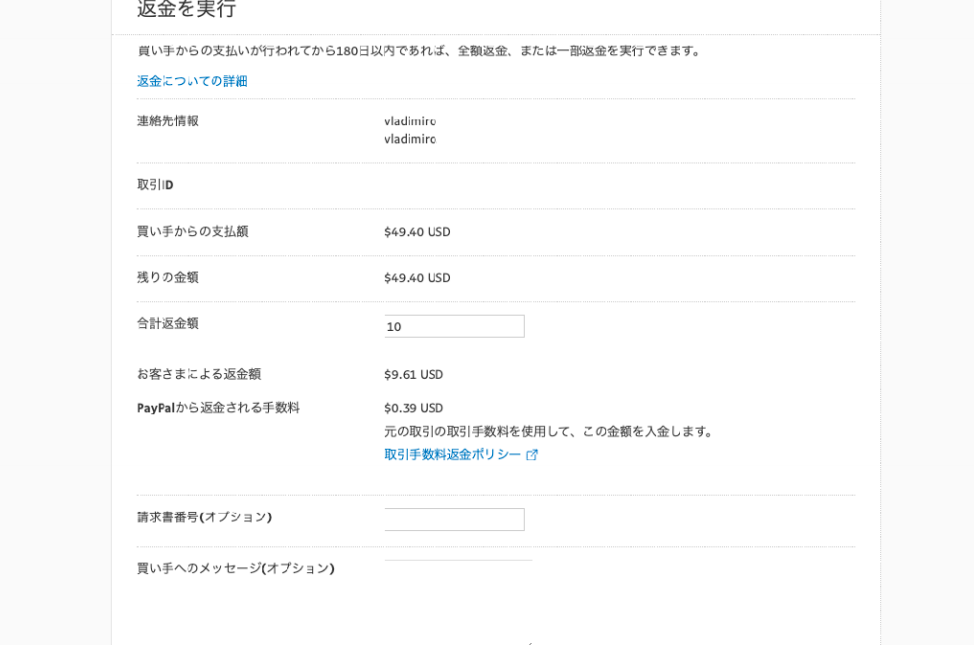The image size is (974, 645).
Task: Click the second vladimiro contact name line
Action: click(x=410, y=139)
